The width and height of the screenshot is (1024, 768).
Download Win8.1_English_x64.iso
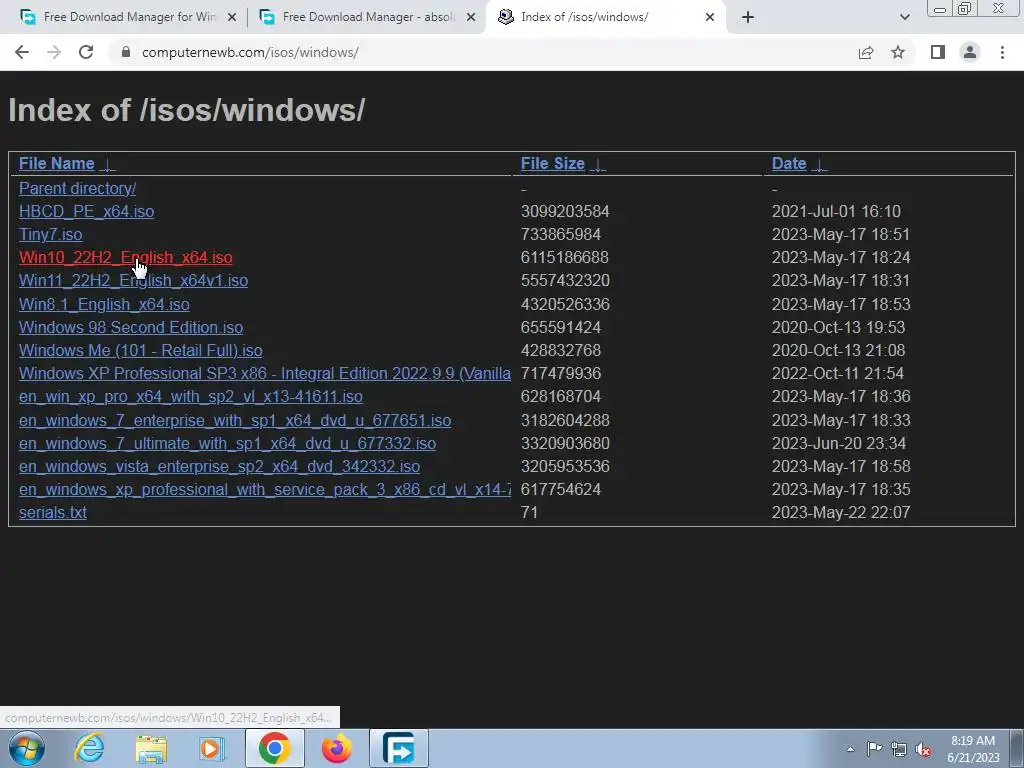coord(104,304)
